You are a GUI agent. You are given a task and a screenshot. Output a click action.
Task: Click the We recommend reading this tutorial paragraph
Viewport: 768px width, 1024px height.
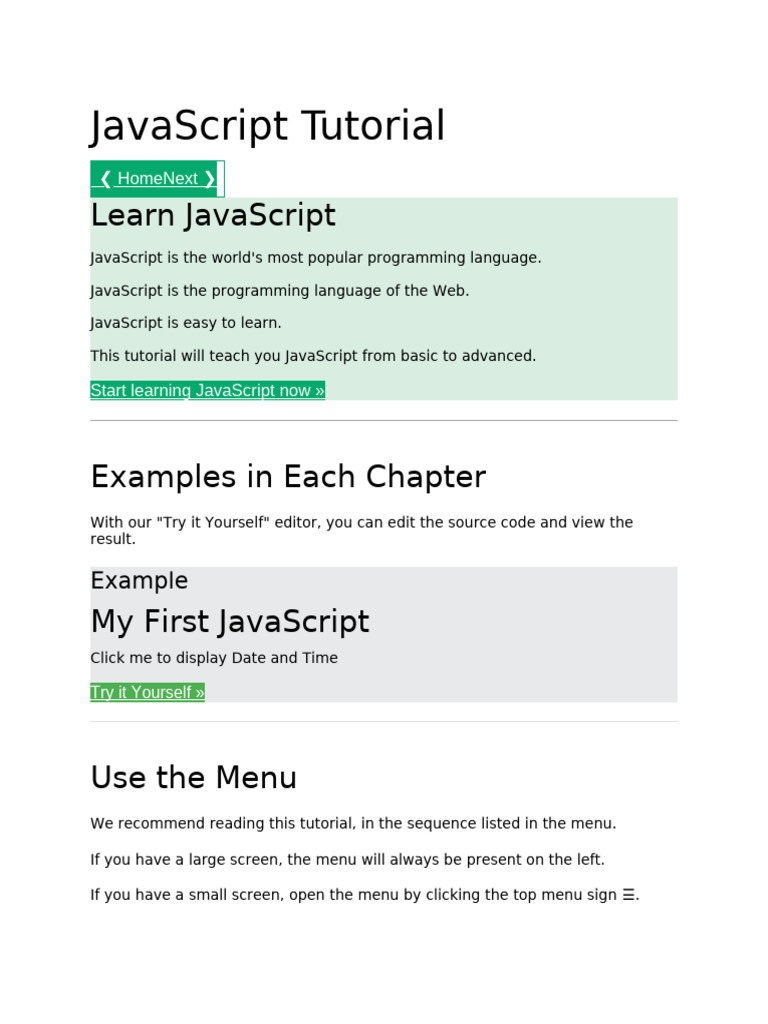tap(353, 824)
